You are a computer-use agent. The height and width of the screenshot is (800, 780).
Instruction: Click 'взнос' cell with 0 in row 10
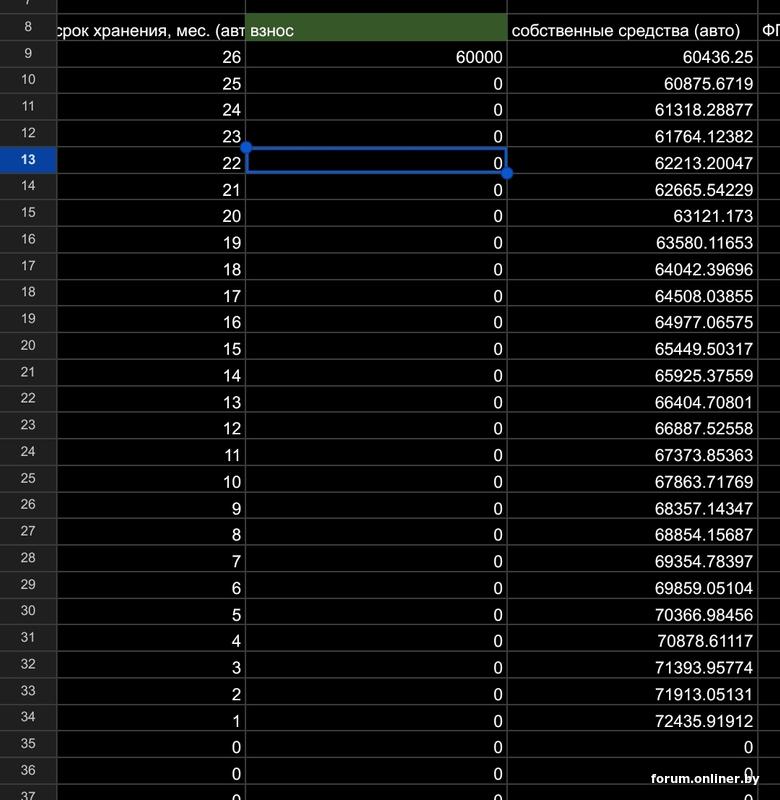376,81
